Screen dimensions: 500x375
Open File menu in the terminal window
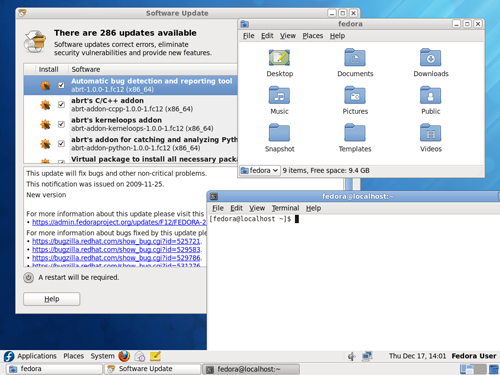pyautogui.click(x=218, y=208)
